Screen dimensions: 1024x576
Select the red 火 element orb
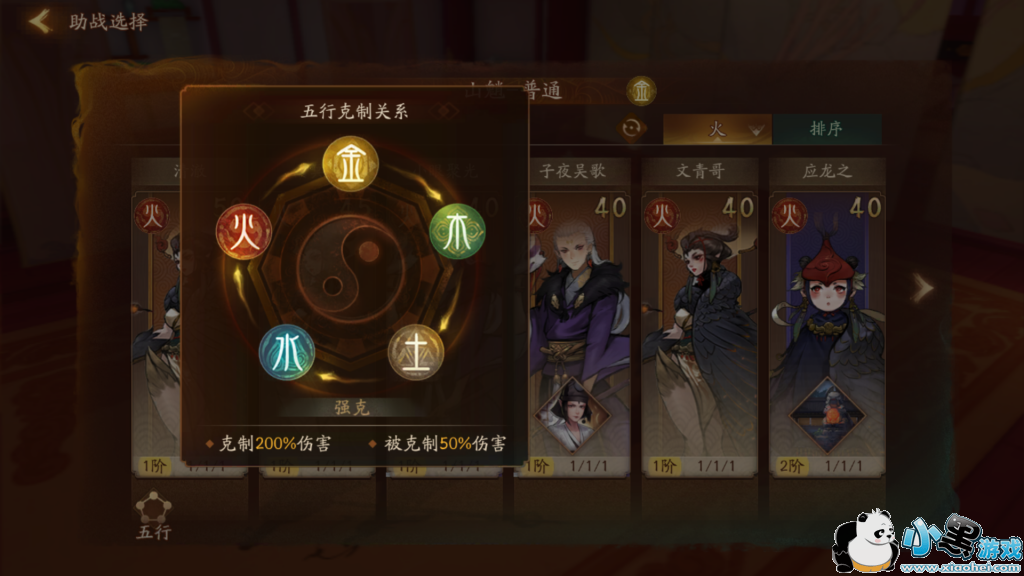coord(244,232)
